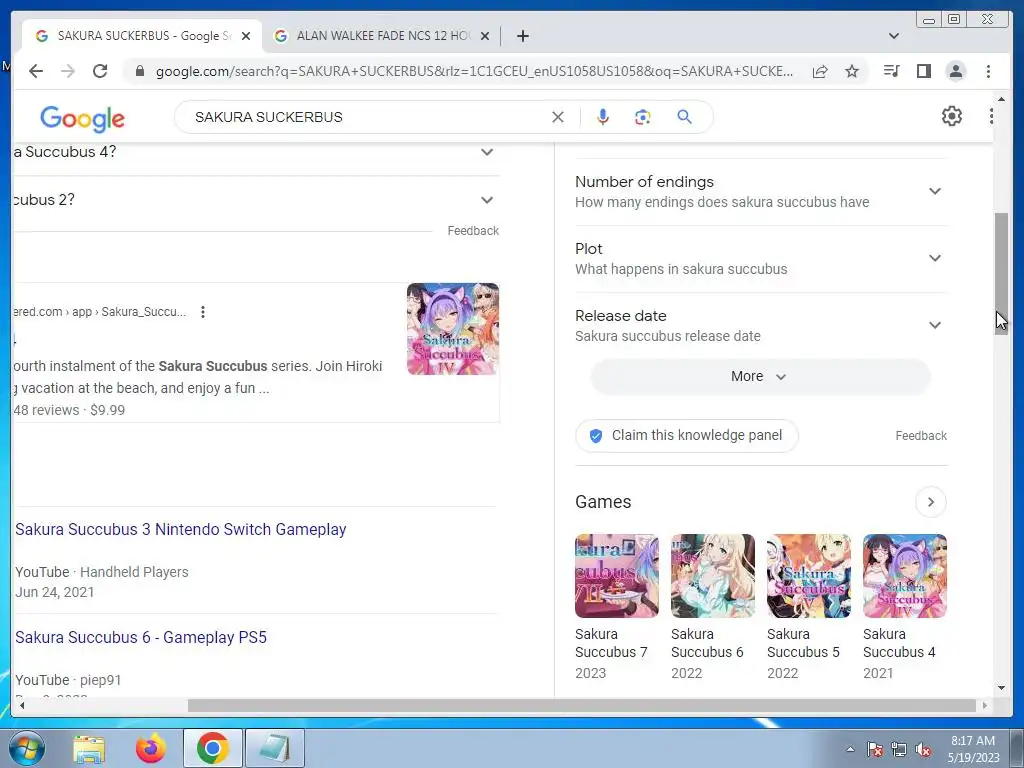Open a new browser tab
This screenshot has width=1024, height=768.
click(522, 36)
